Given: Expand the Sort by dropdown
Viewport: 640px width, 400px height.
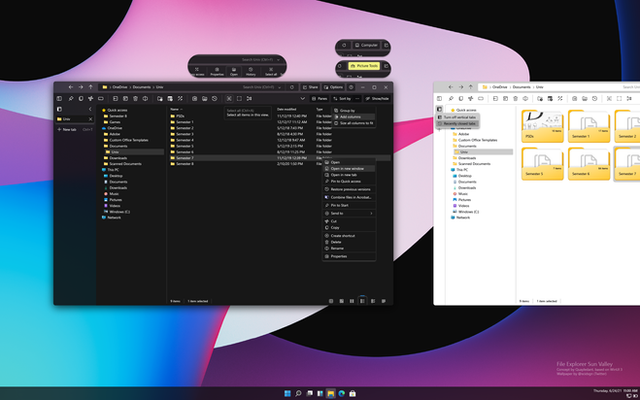Looking at the screenshot, I should [344, 99].
